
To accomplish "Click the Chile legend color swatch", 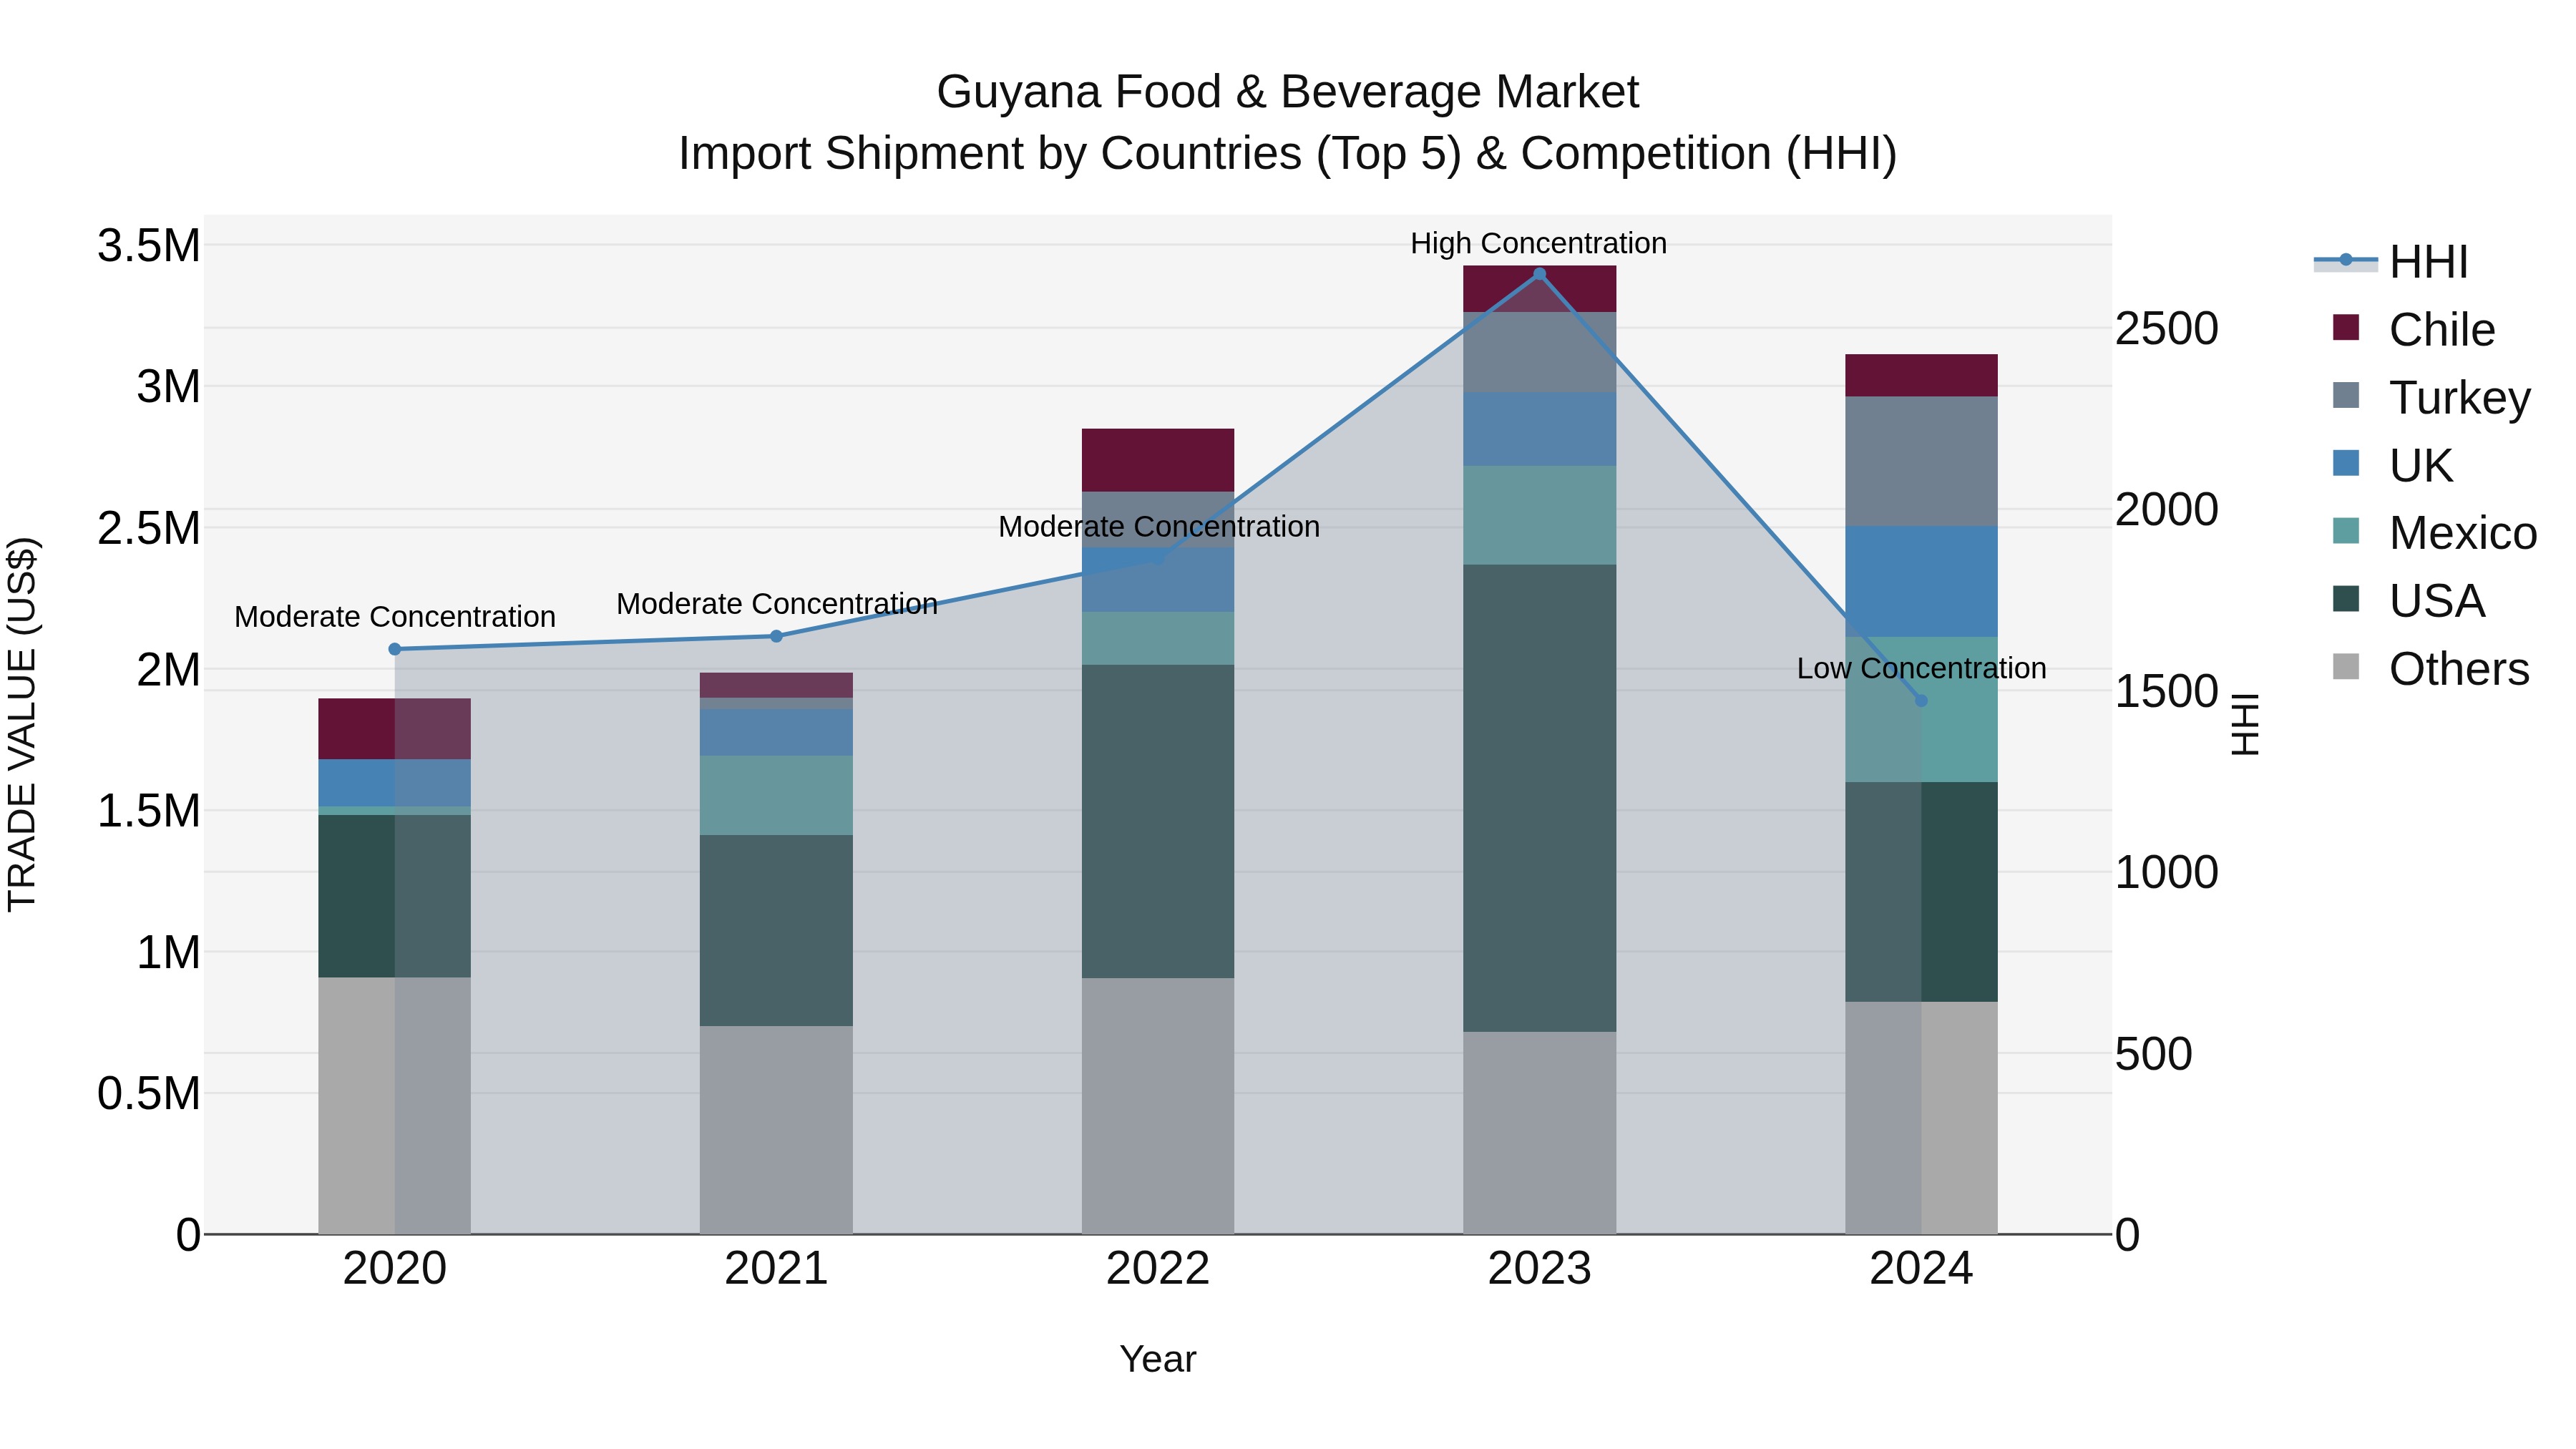I will point(2346,327).
